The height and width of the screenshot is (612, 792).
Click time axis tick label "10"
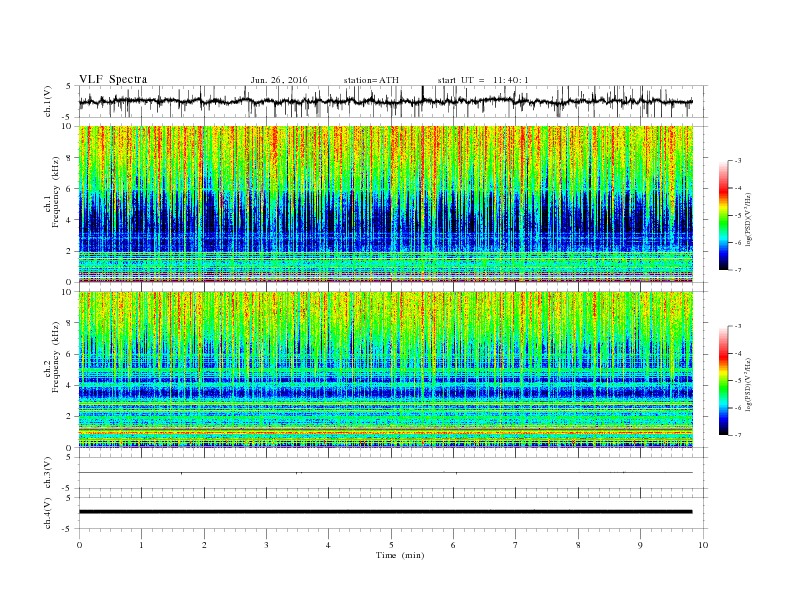tap(703, 545)
